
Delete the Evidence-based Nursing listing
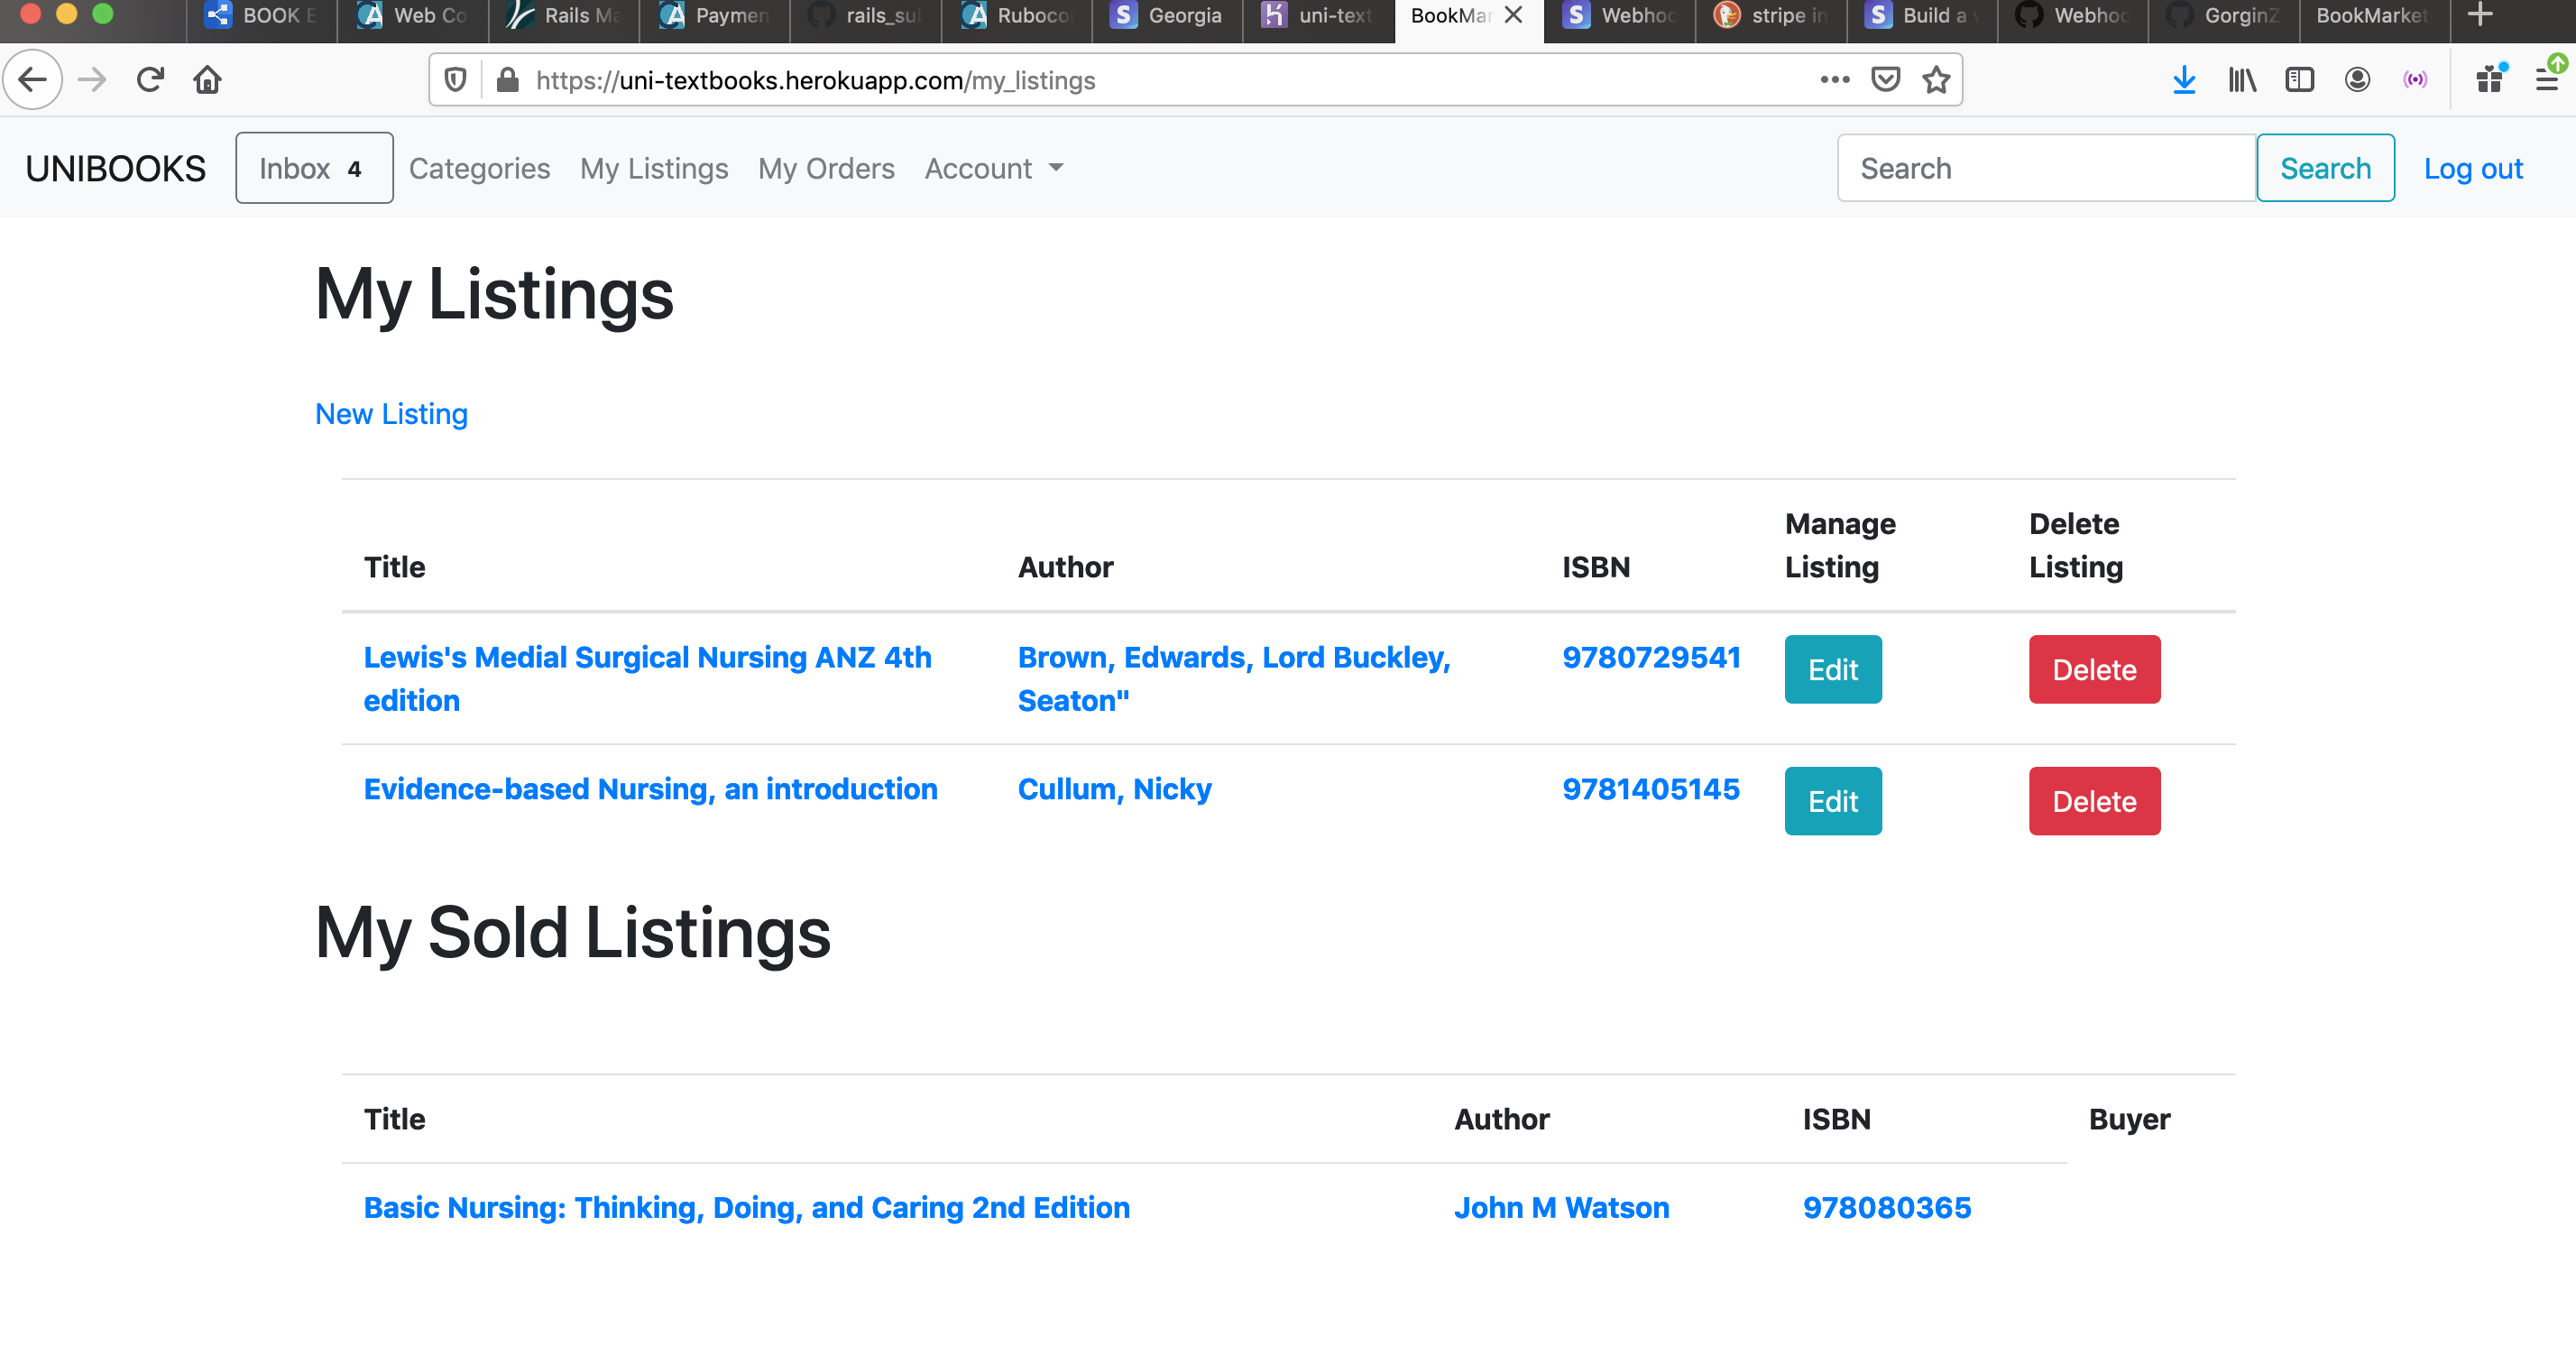point(2094,802)
